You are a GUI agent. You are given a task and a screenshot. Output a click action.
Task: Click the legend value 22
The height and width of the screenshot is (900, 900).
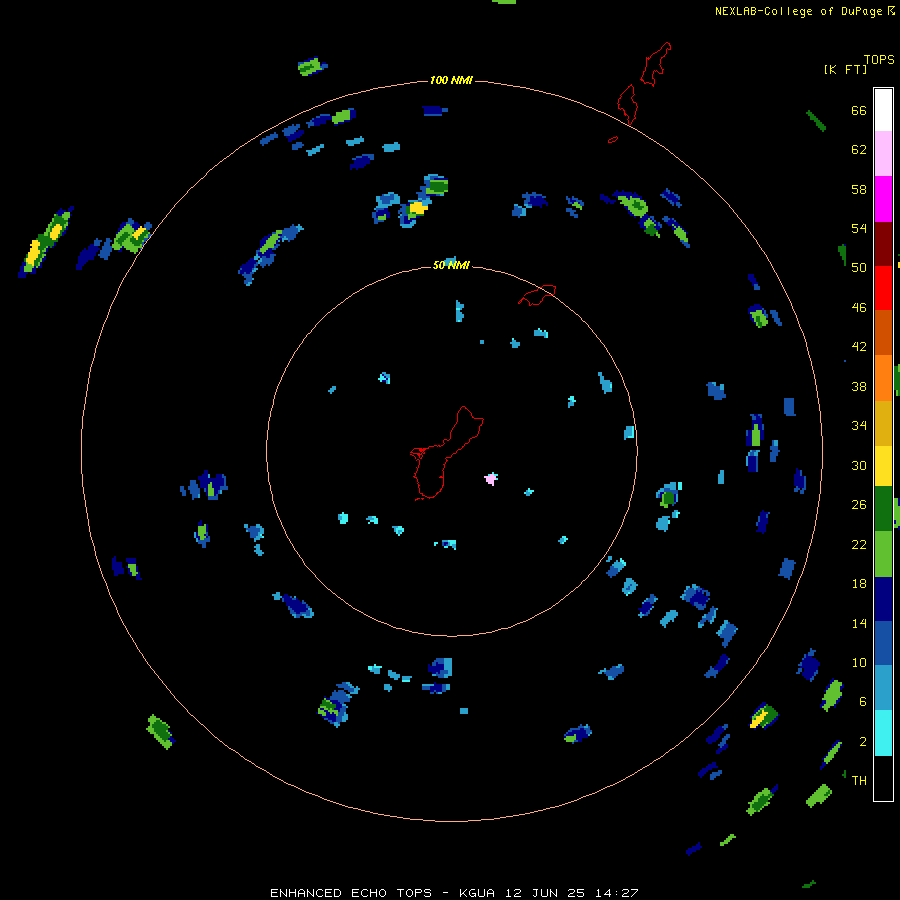859,544
